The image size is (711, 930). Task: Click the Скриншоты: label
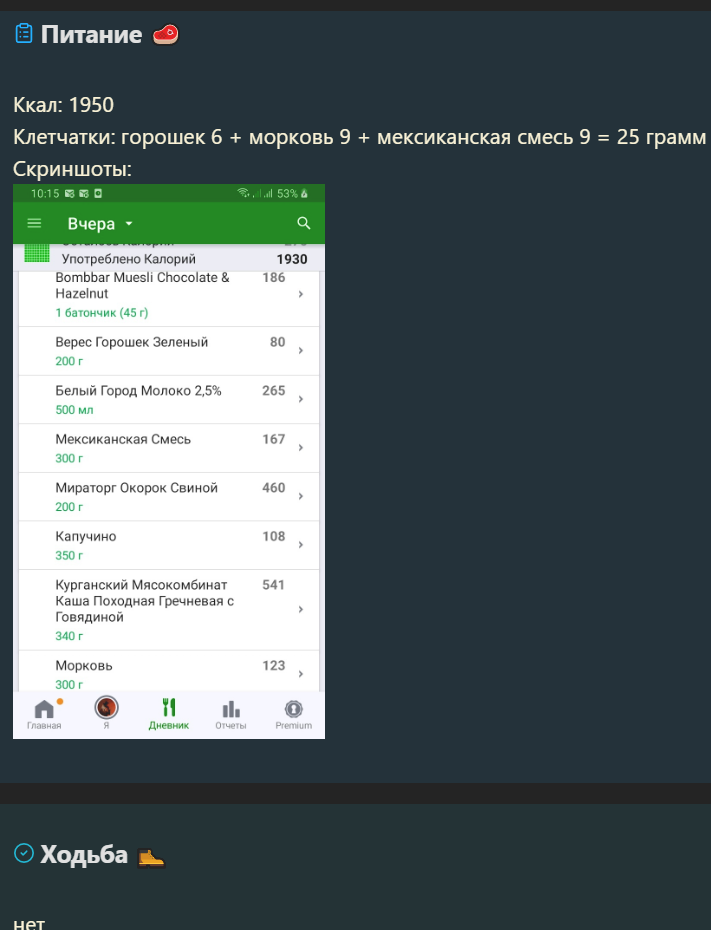point(72,170)
